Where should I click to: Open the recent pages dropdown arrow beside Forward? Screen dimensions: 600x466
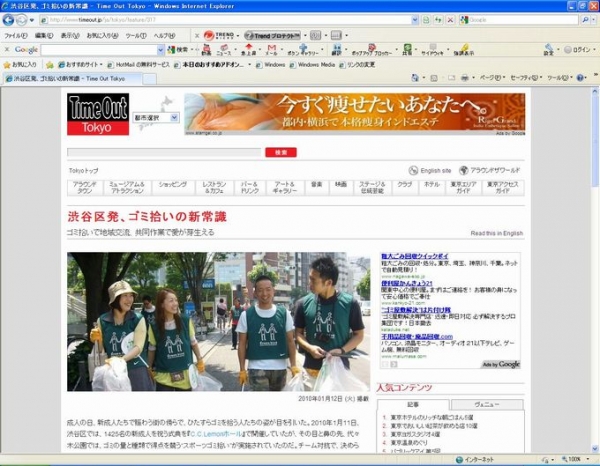[x=32, y=20]
